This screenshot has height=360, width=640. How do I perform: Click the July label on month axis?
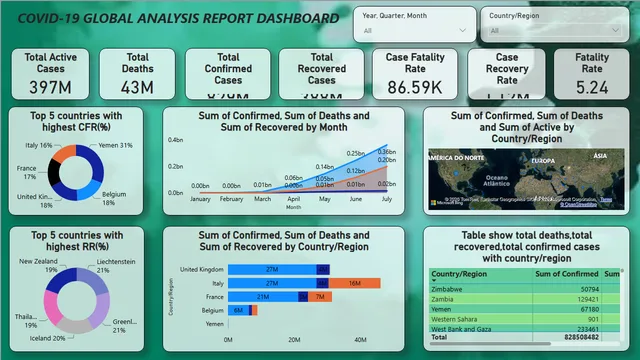click(387, 199)
